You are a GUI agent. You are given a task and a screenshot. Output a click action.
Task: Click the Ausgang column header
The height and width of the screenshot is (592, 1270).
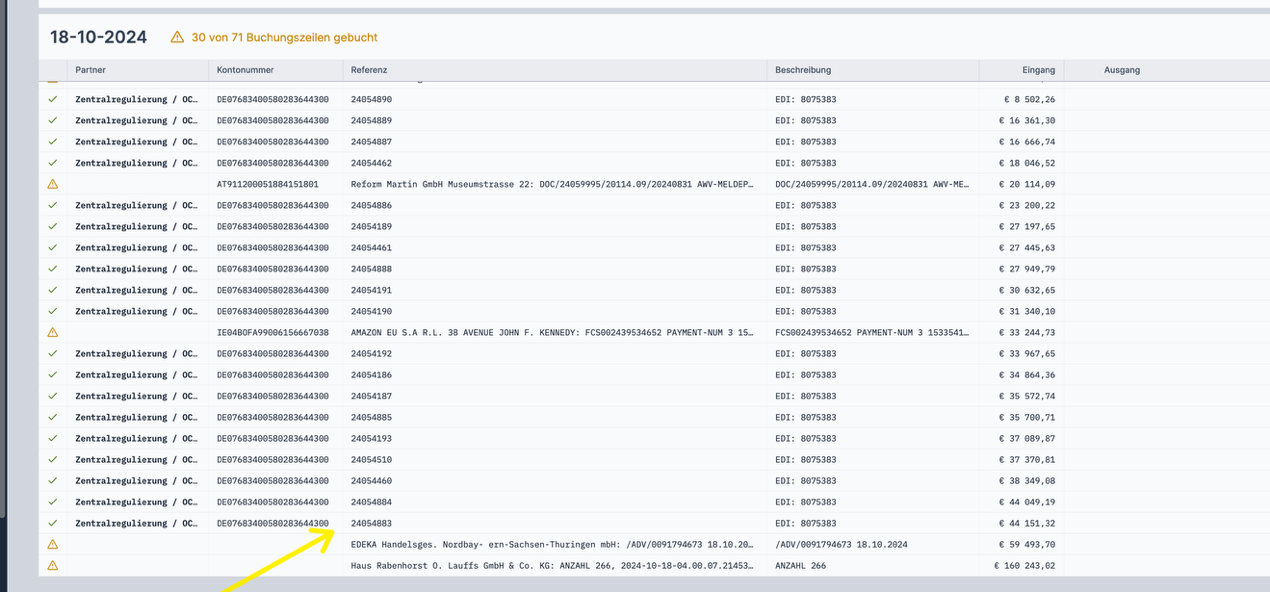click(1121, 70)
